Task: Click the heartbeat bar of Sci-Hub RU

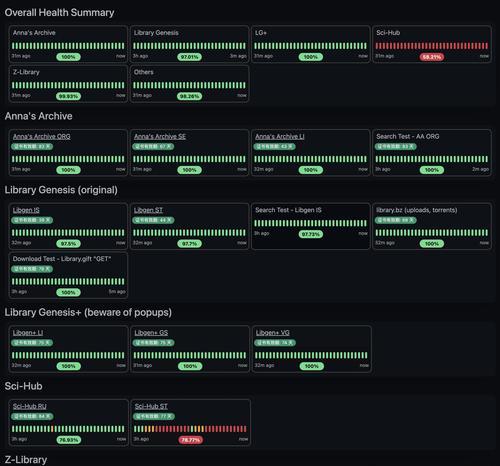Action: point(68,429)
